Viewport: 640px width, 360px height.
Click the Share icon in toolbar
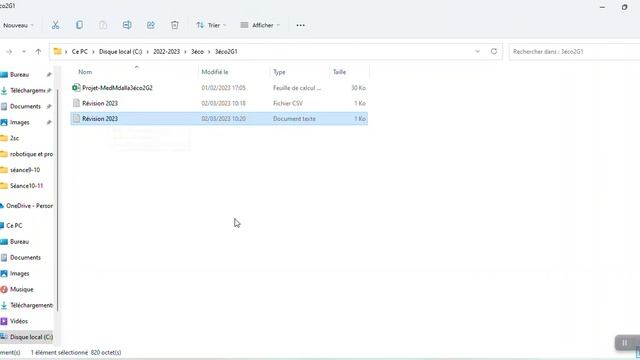tap(151, 25)
